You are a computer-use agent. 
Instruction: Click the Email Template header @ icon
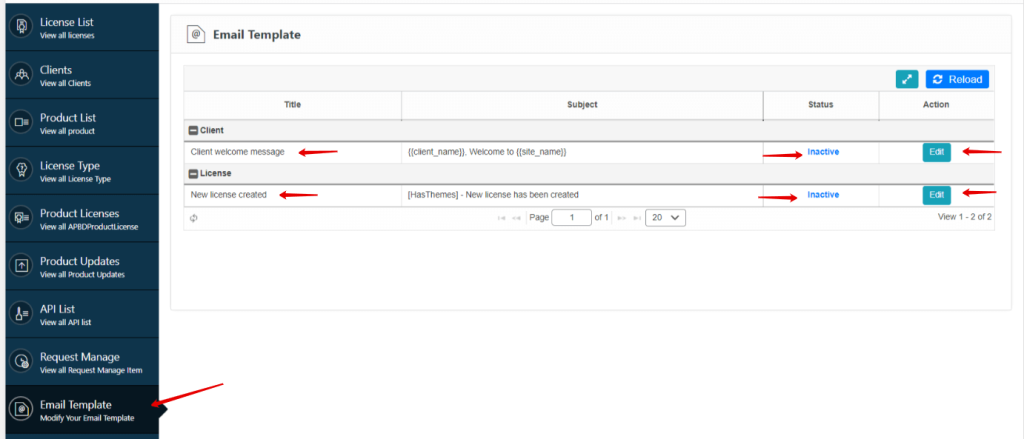click(x=196, y=35)
